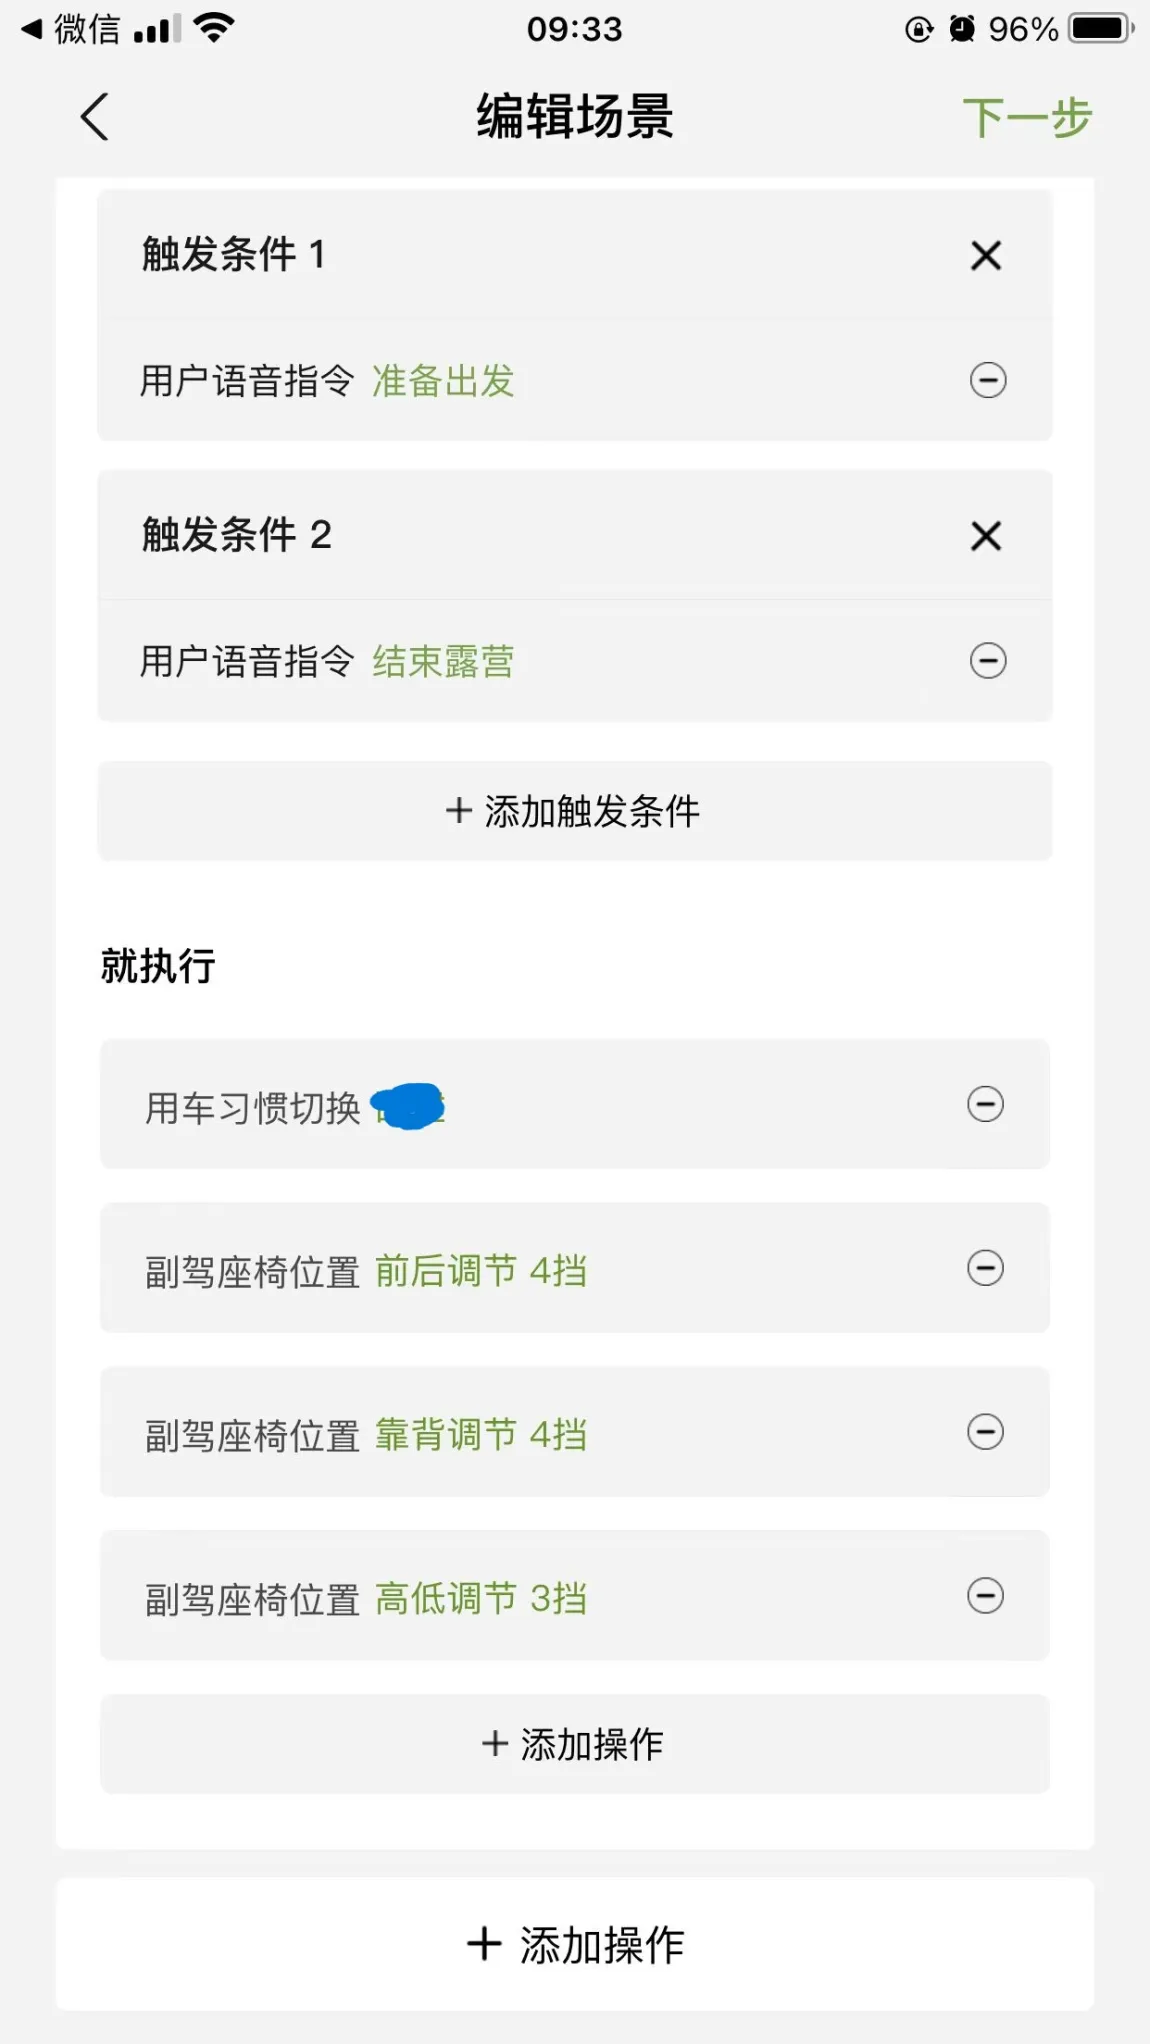Tap the back arrow in the header
1150x2044 pixels.
pyautogui.click(x=95, y=118)
